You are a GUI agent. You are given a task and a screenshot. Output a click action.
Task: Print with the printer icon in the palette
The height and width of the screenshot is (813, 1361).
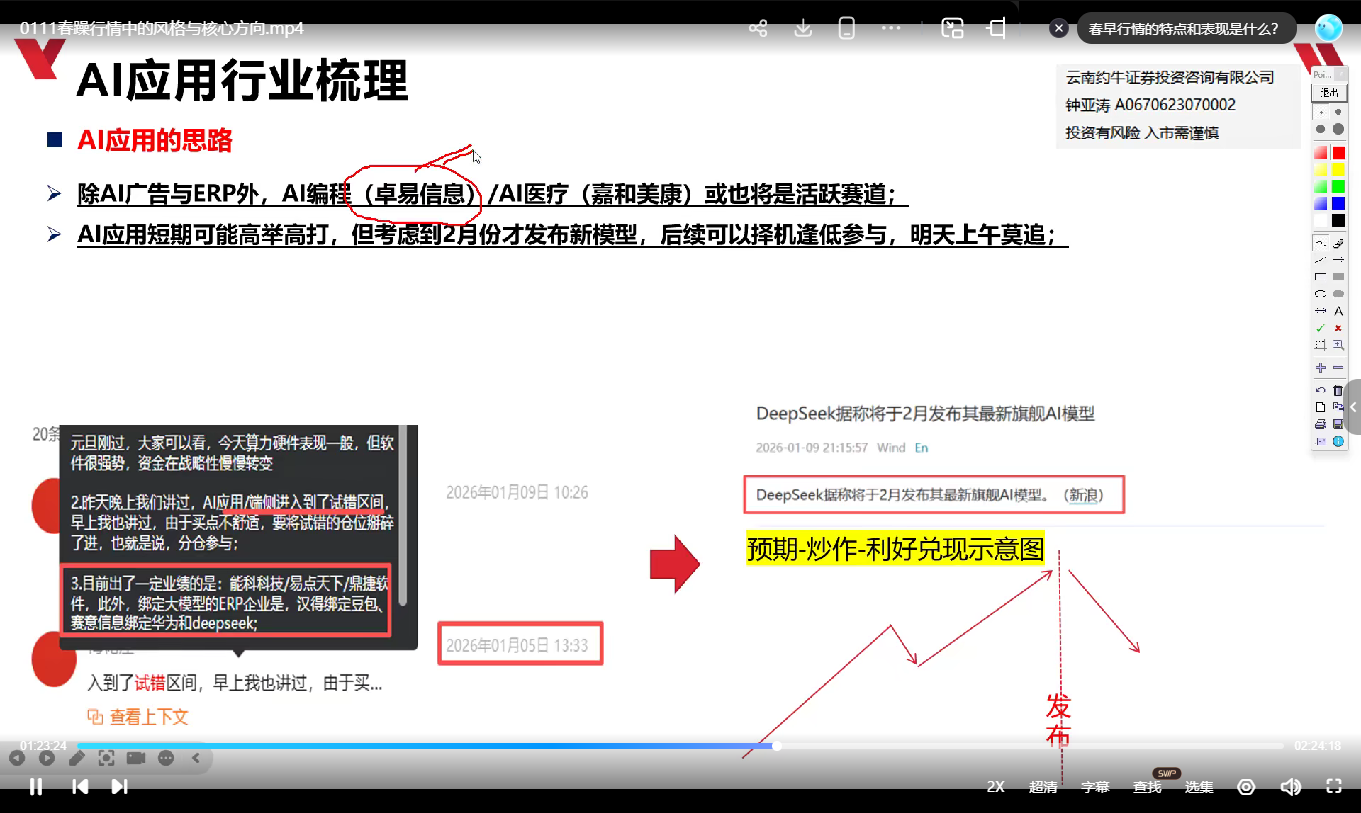[1321, 424]
